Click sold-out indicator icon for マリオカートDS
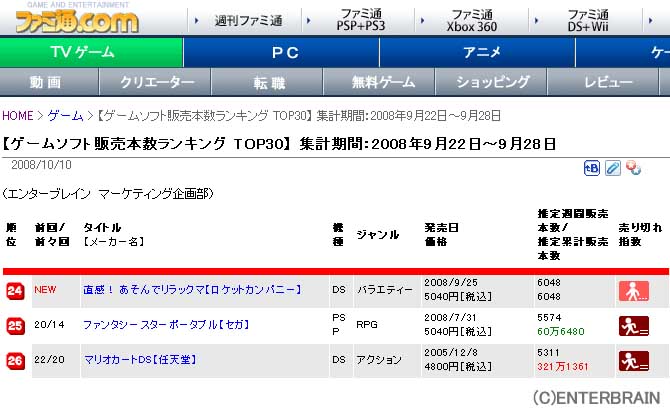Image resolution: width=670 pixels, height=415 pixels. (634, 361)
